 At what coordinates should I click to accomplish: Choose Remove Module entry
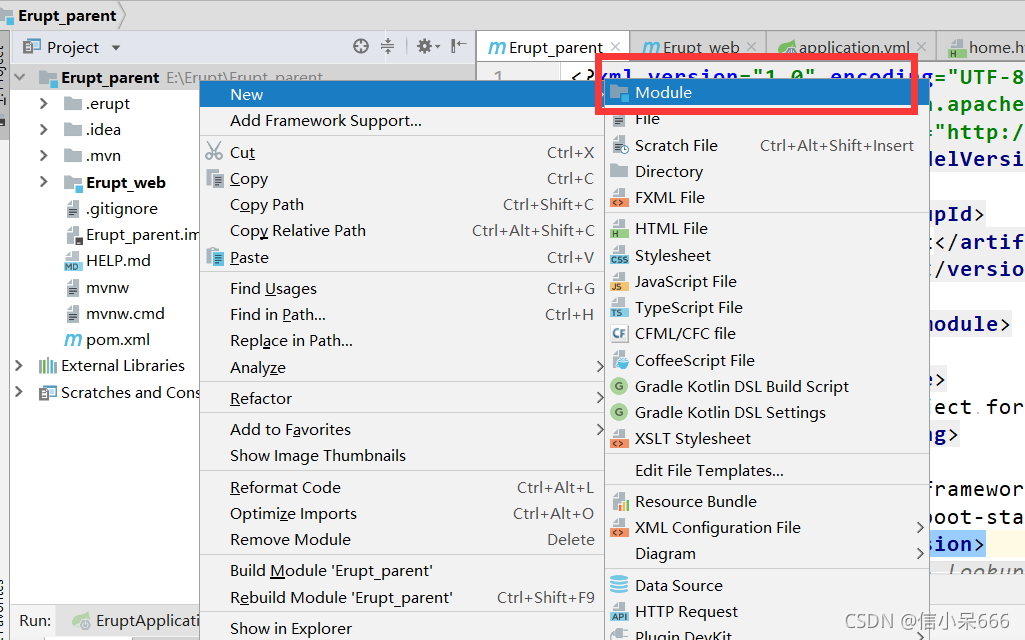pos(402,539)
